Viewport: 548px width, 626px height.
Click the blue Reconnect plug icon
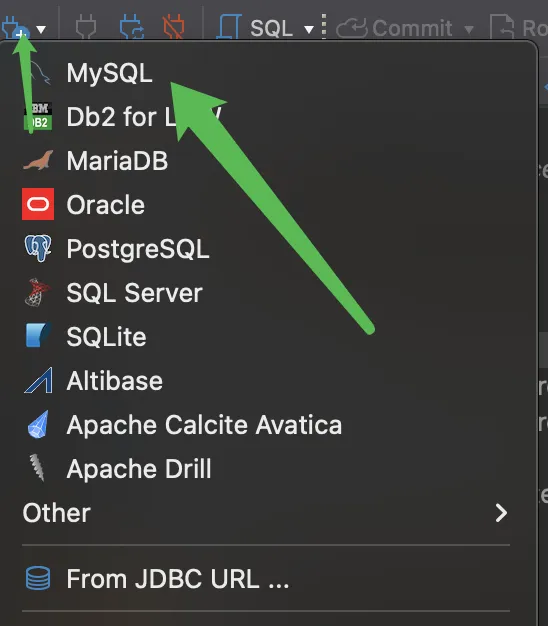[132, 27]
